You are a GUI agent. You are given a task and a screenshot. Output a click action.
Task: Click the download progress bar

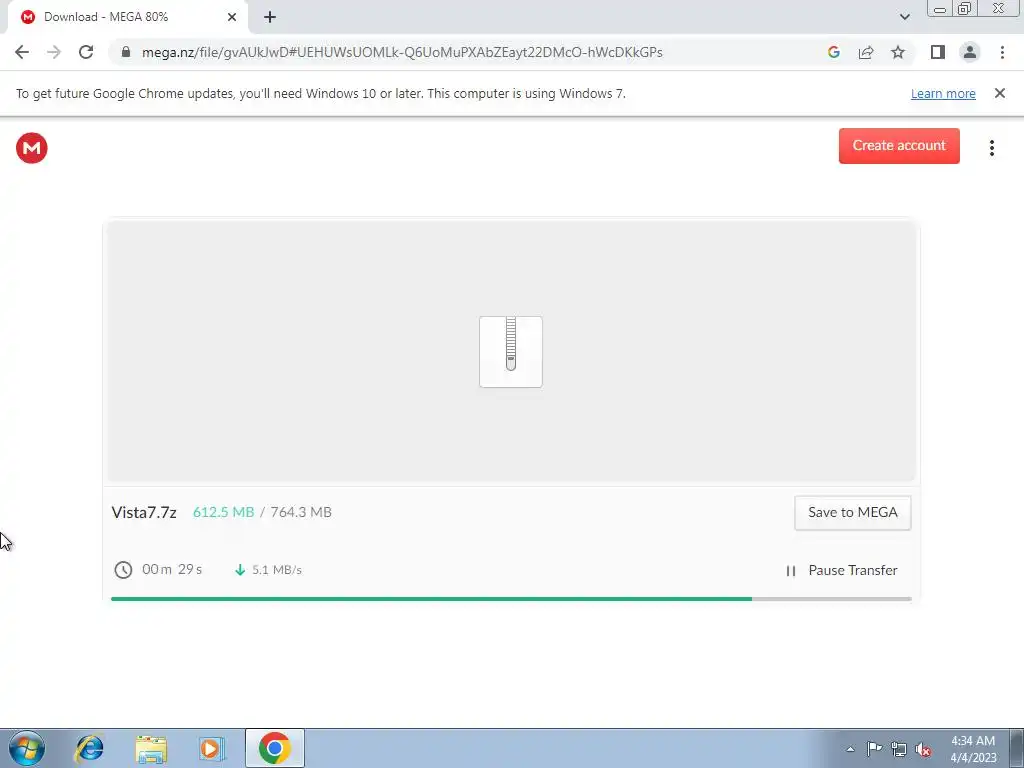(x=511, y=599)
